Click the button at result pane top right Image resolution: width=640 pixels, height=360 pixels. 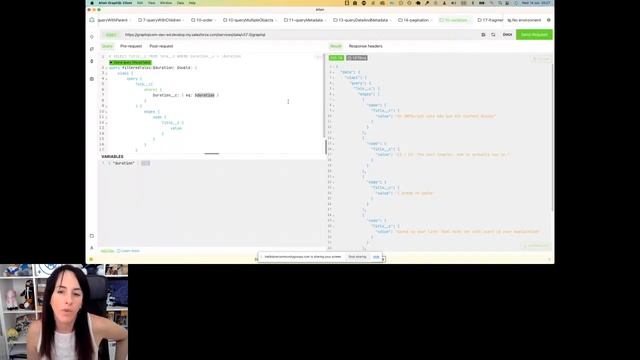(541, 59)
